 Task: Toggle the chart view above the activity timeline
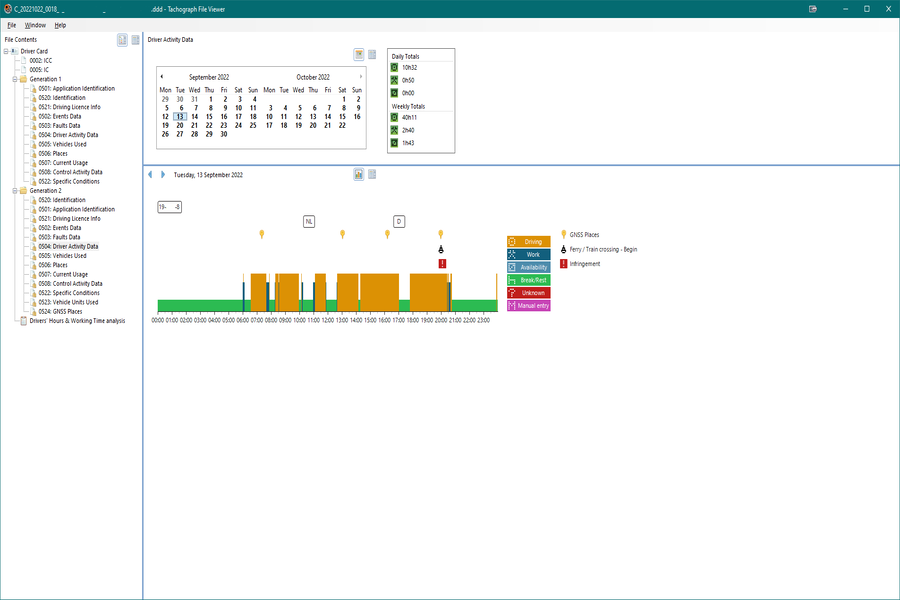[358, 174]
